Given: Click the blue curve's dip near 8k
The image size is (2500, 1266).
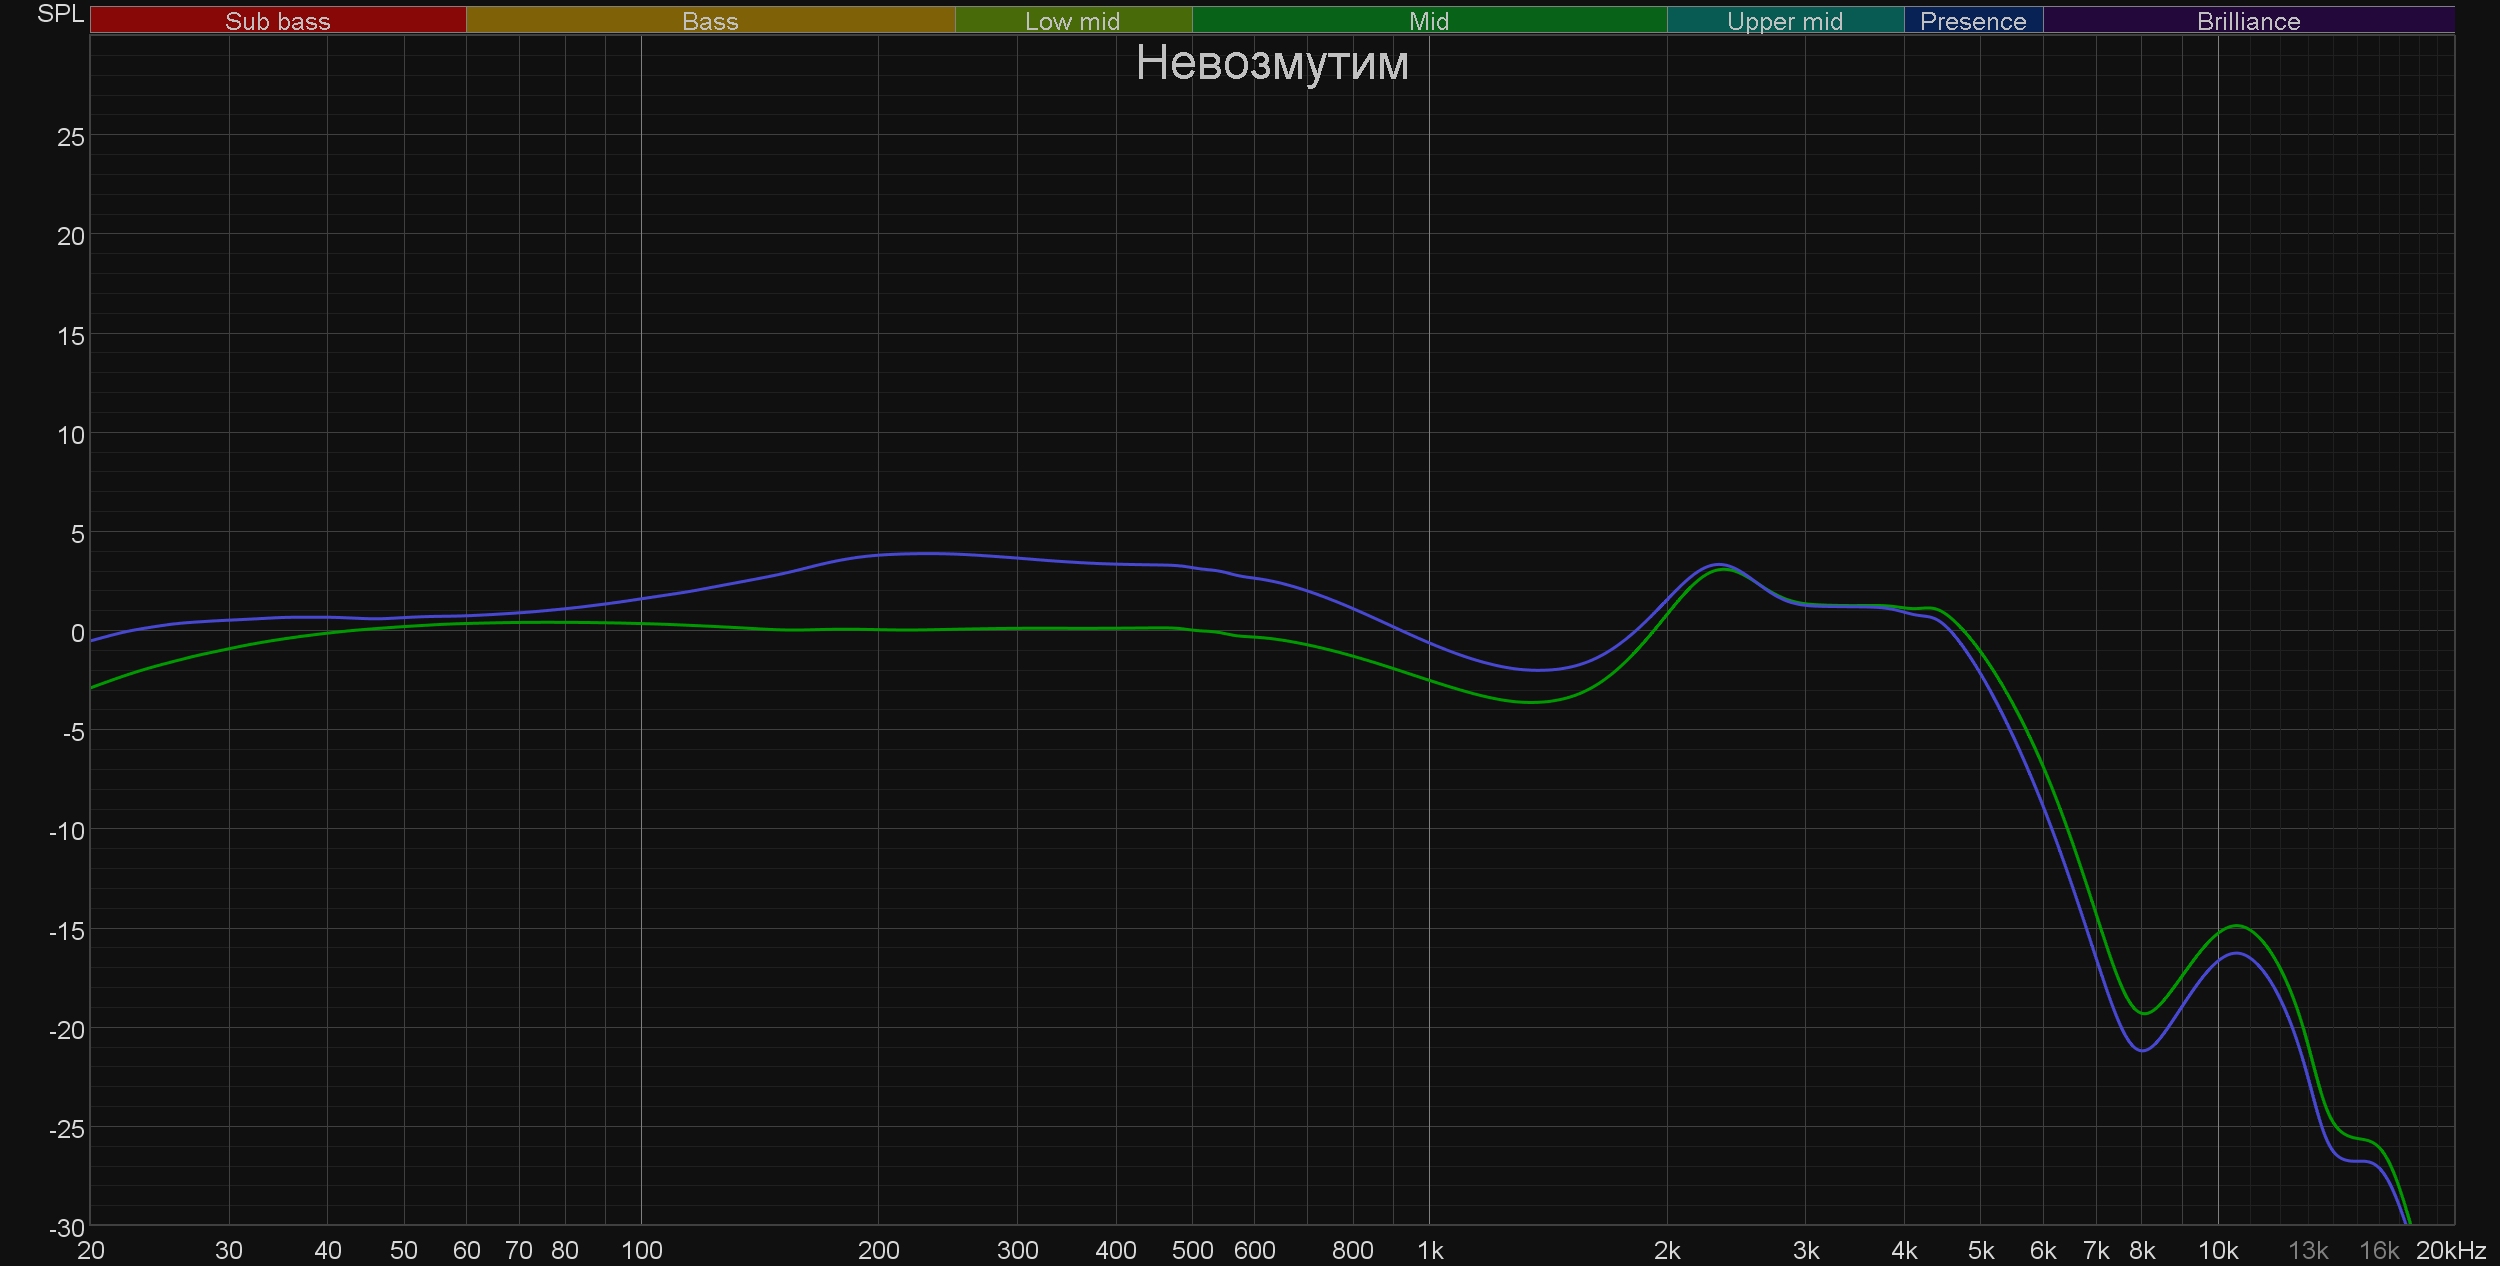Looking at the screenshot, I should 2141,1051.
